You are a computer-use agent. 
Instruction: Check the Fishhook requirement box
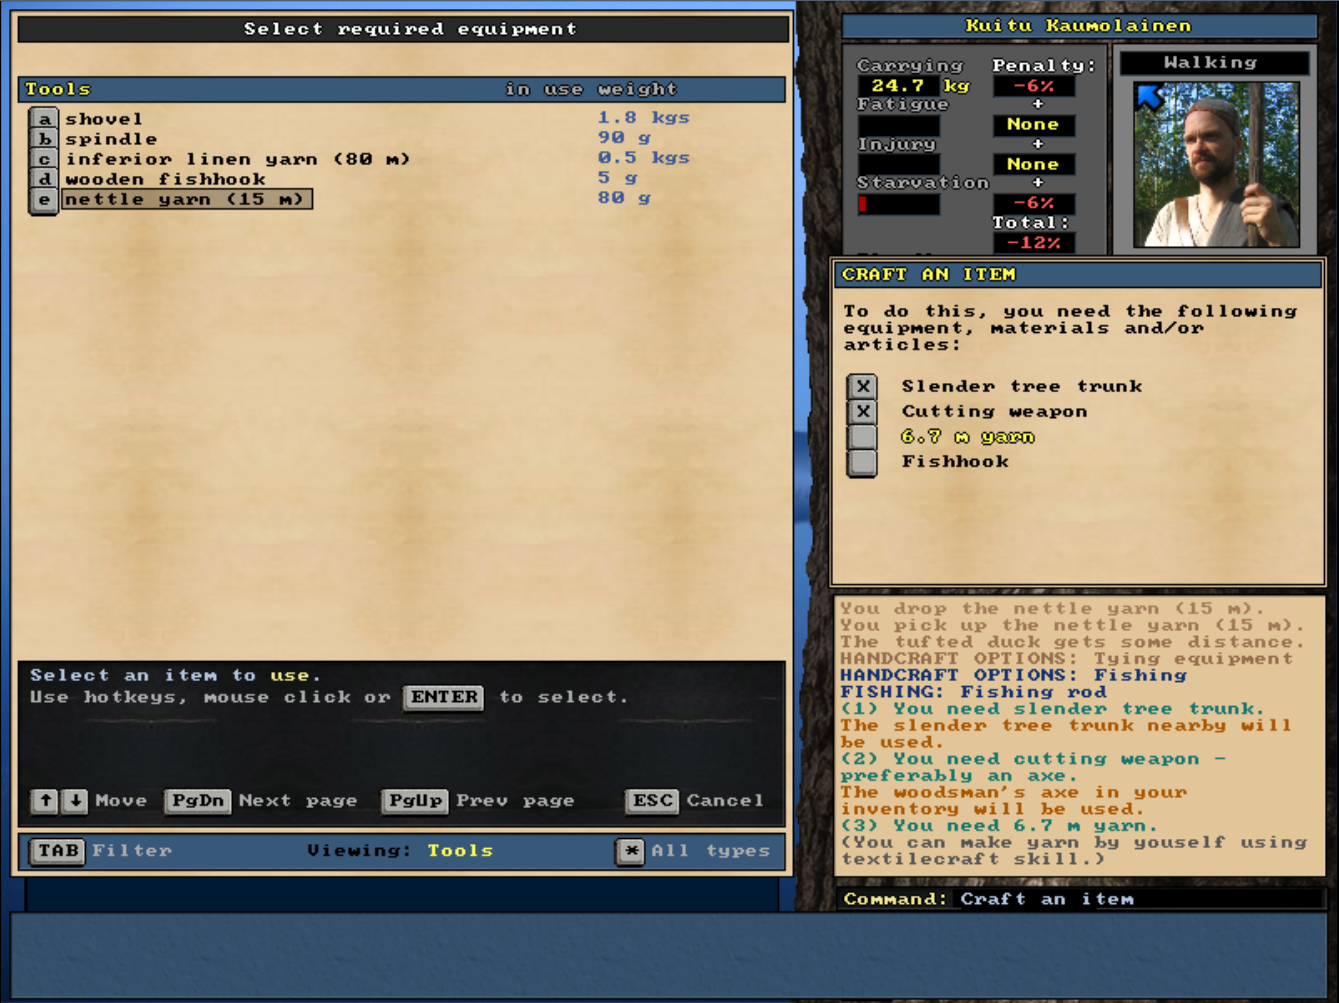(862, 462)
